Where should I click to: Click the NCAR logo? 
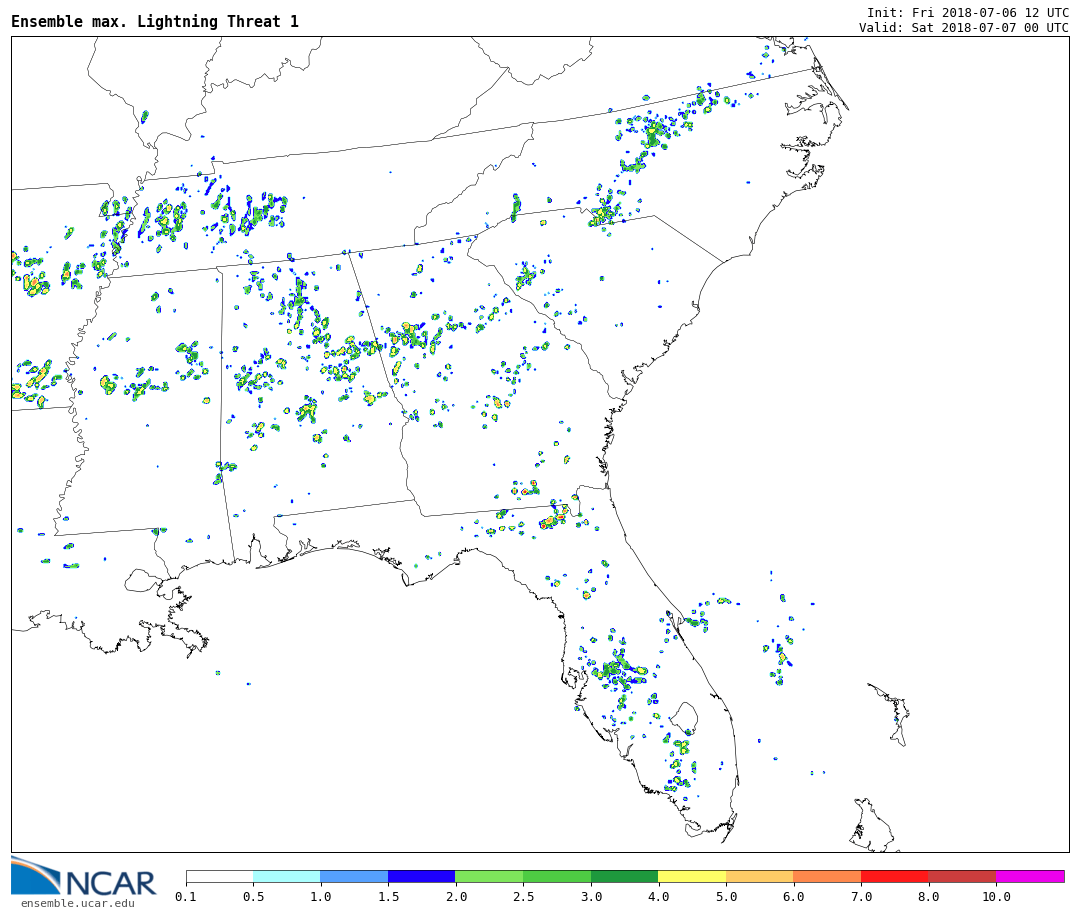point(84,877)
